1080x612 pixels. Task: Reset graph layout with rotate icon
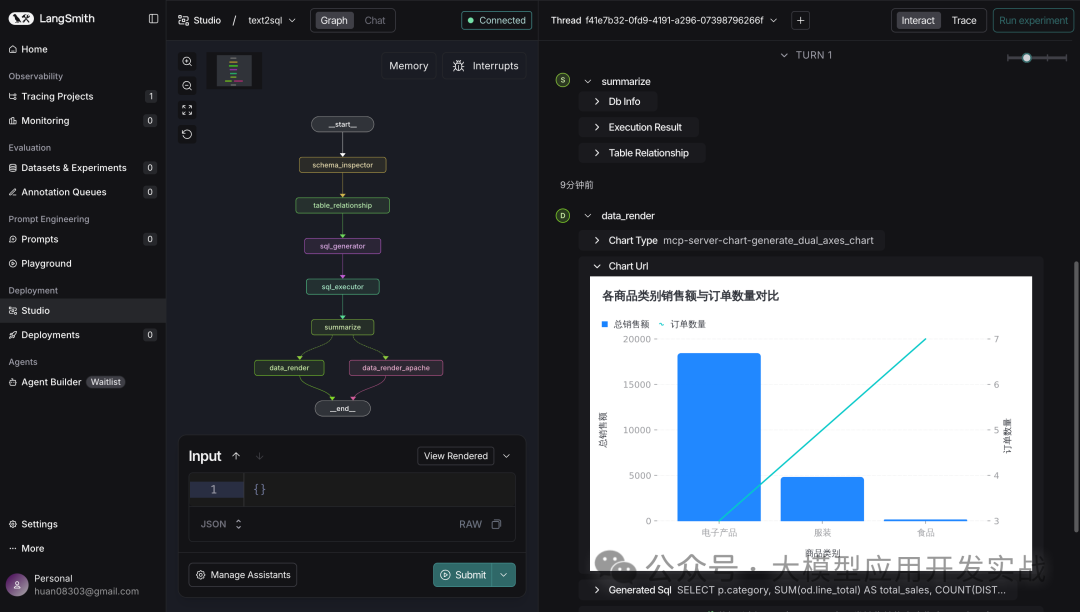pos(187,134)
